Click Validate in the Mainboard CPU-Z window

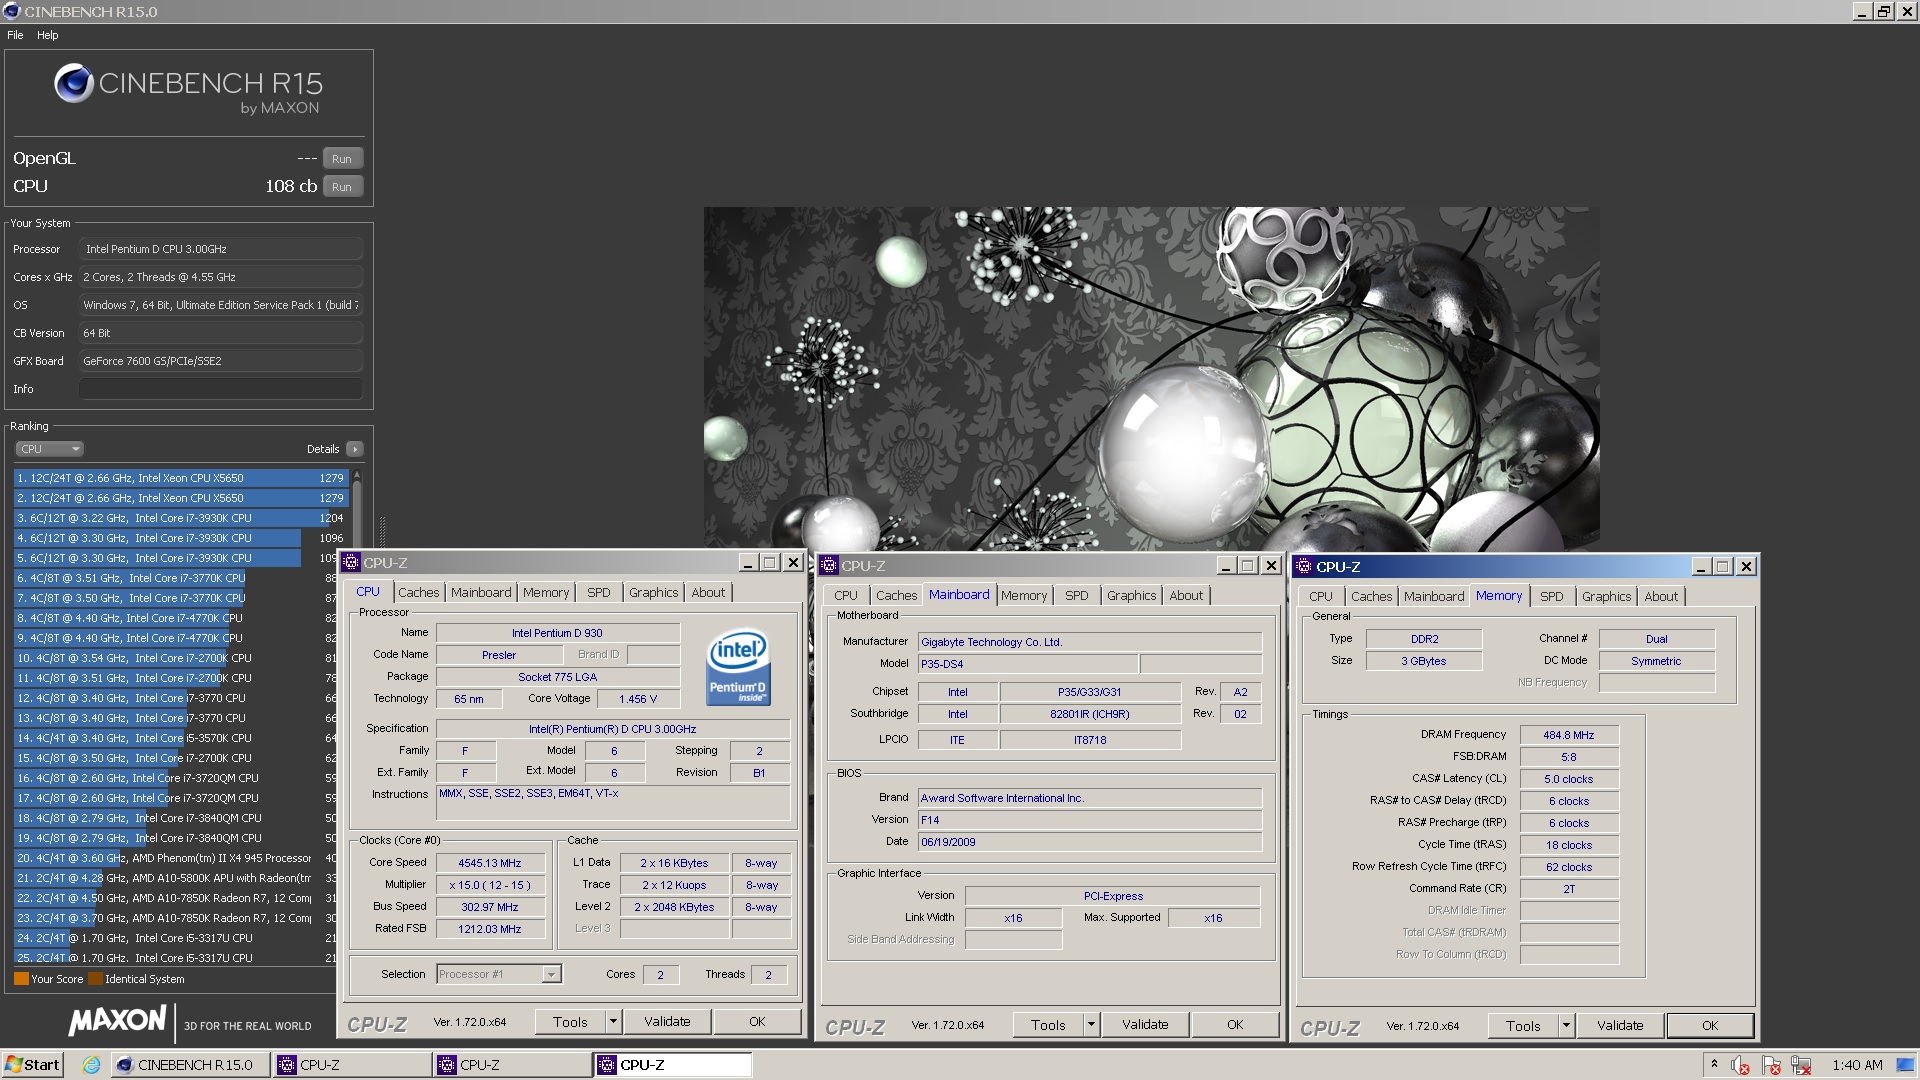[x=1145, y=1025]
